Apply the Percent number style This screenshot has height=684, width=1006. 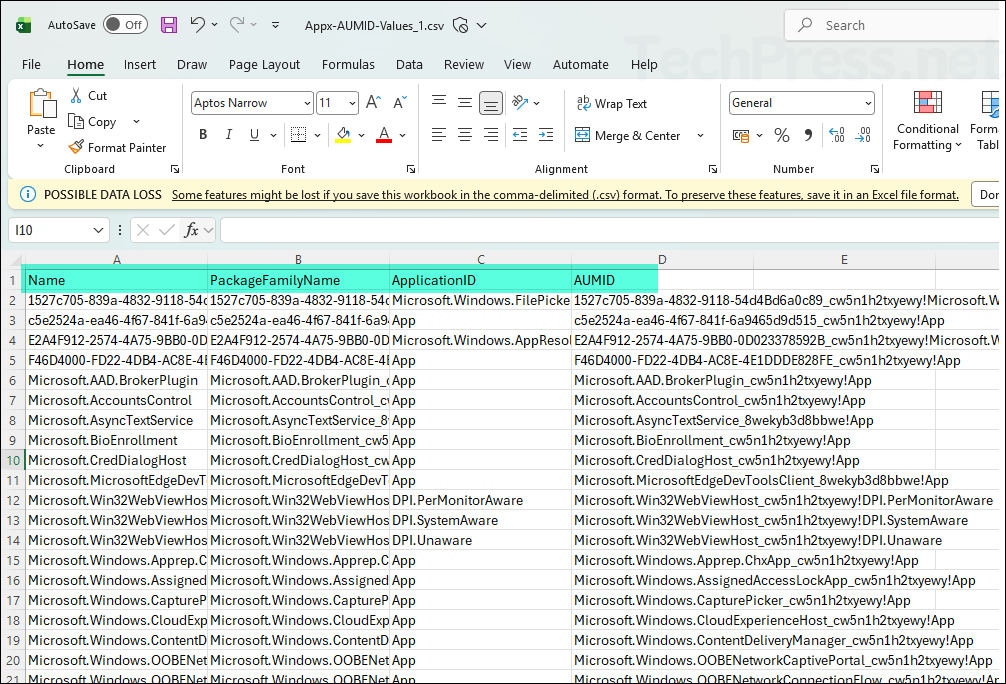[781, 134]
